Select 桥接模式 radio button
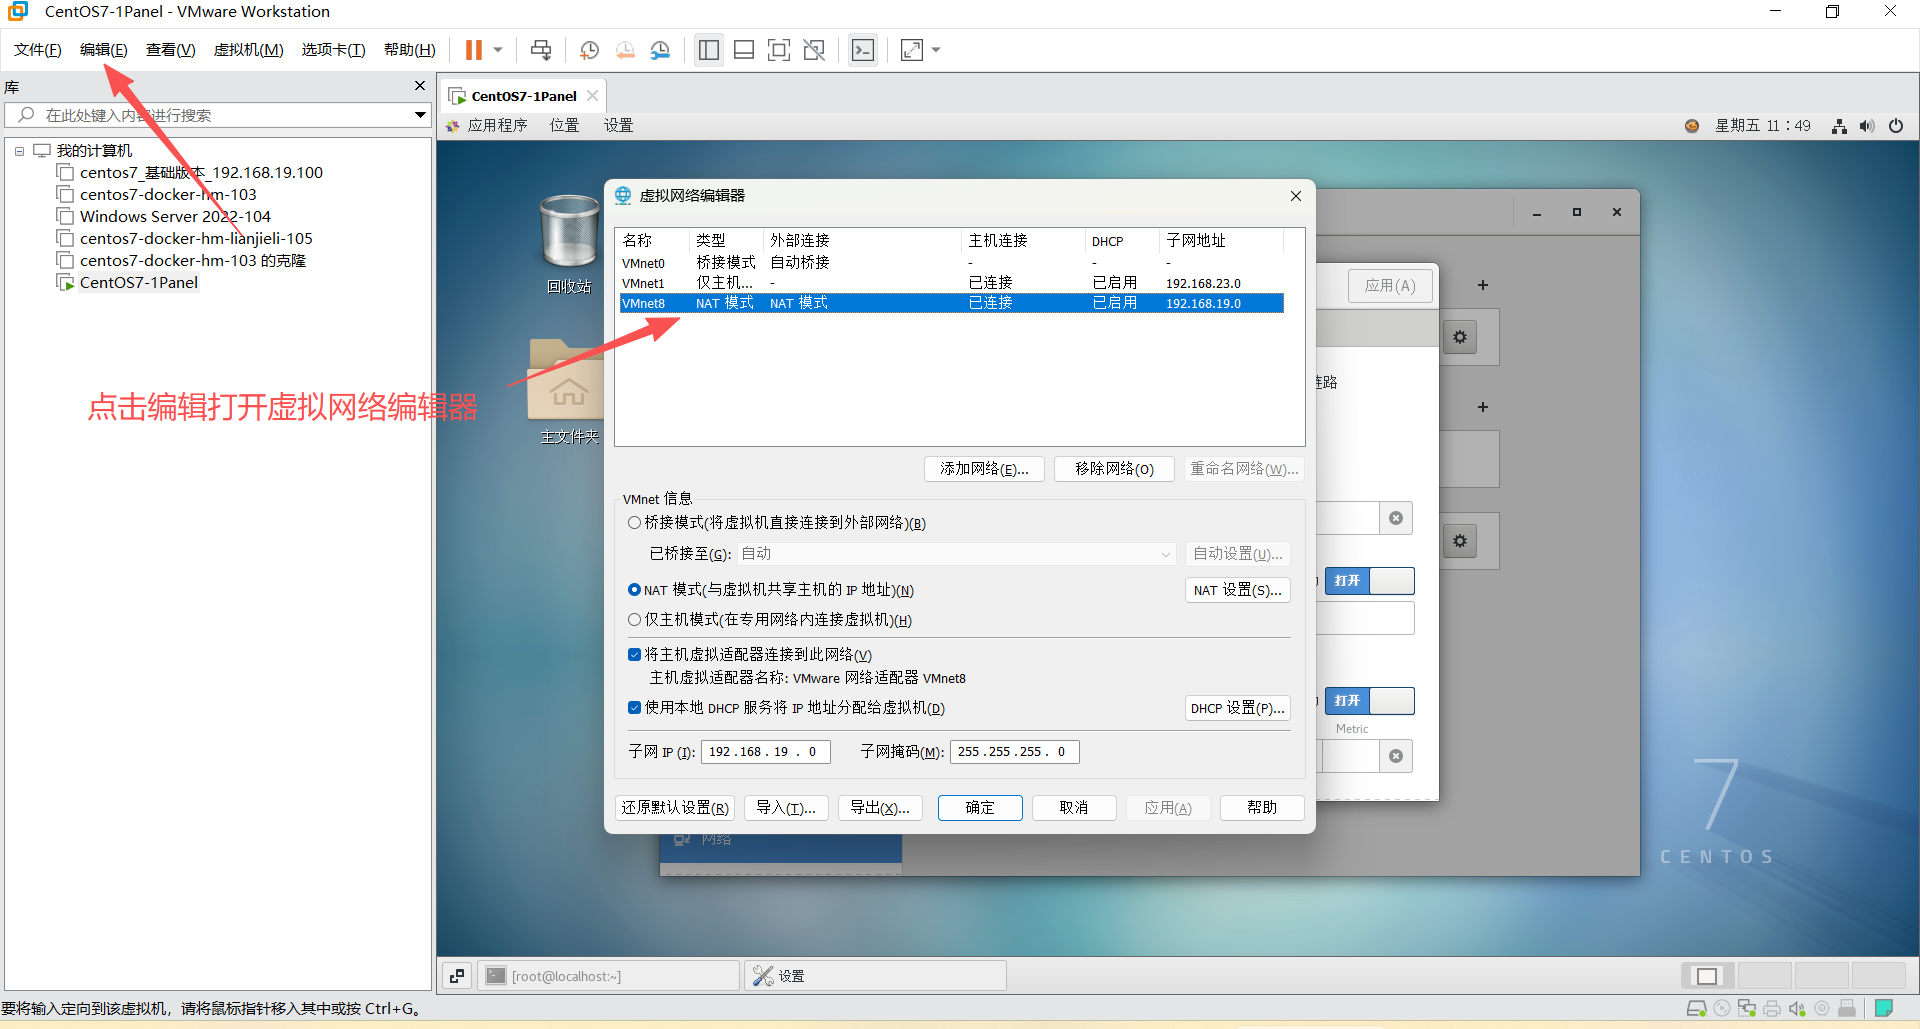1920x1029 pixels. click(634, 522)
